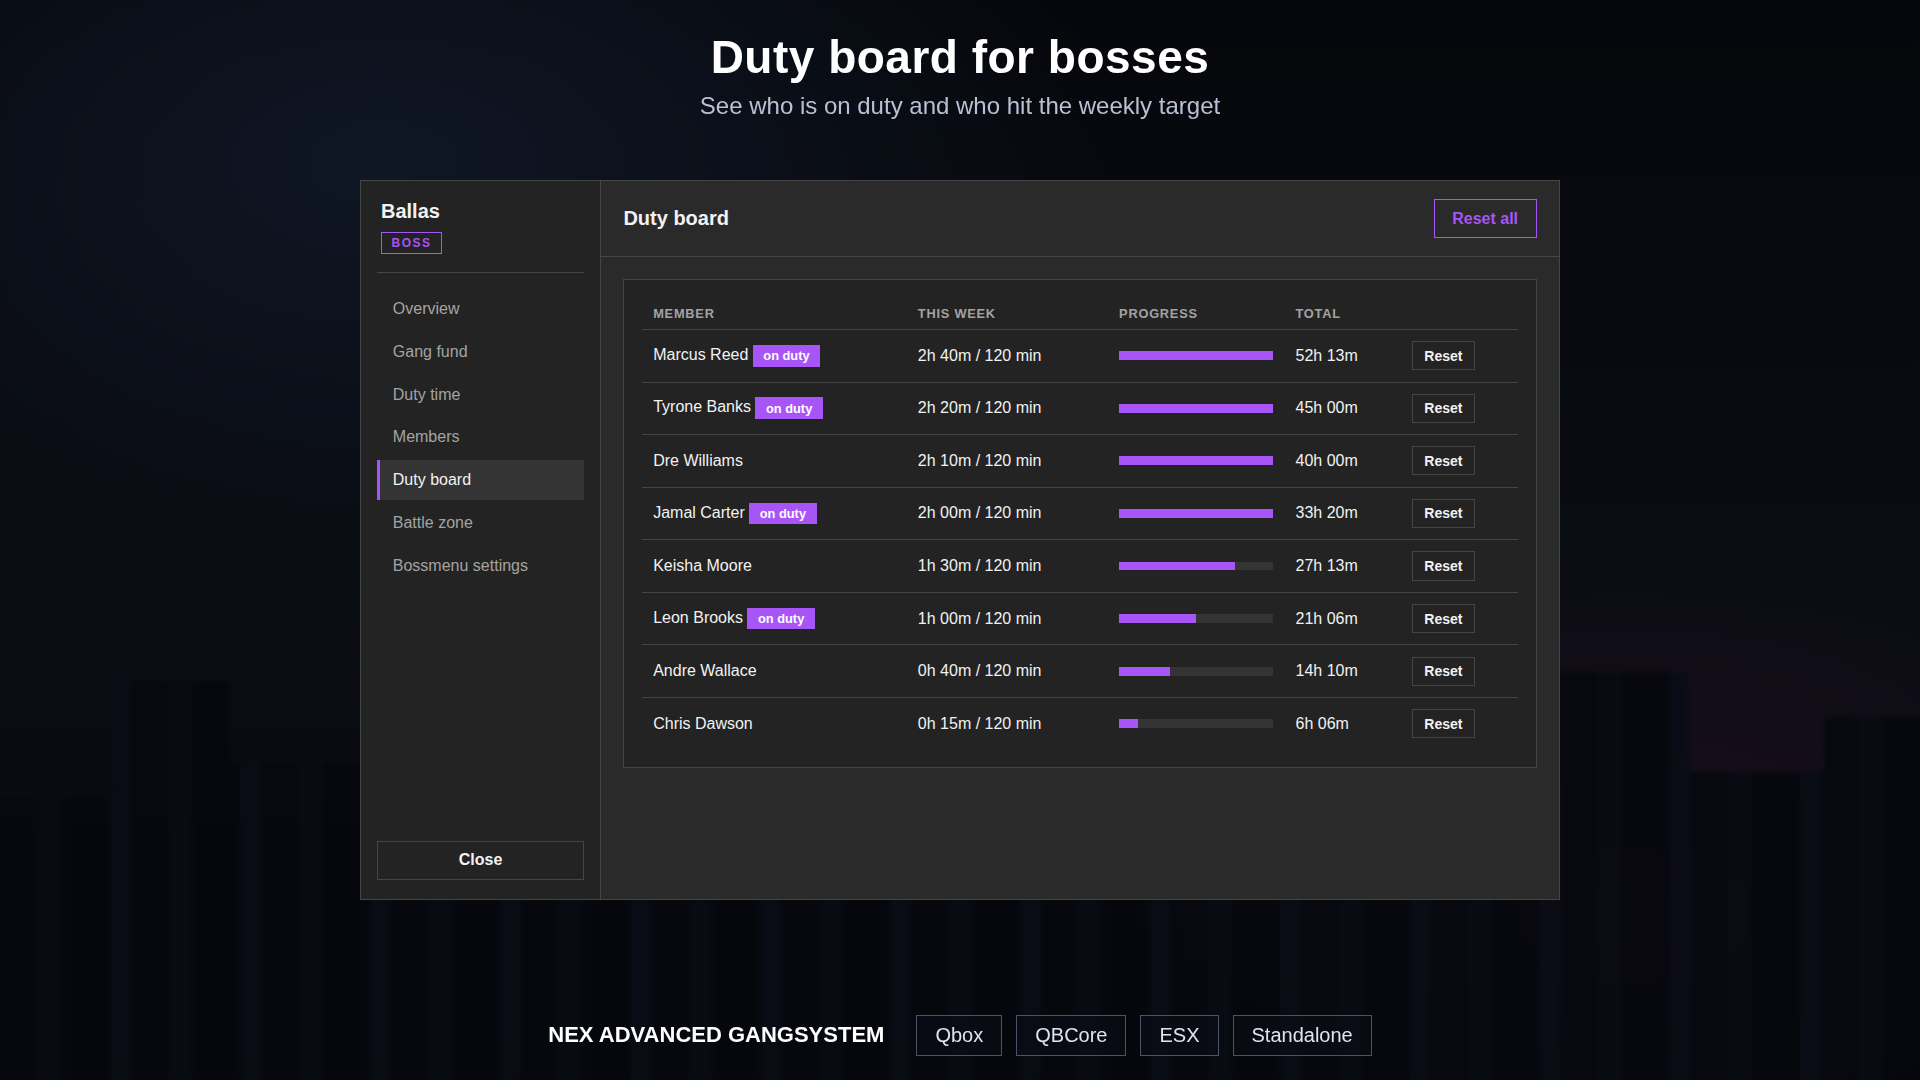Reset Dre Williams' duty time
This screenshot has width=1920, height=1080.
coord(1443,461)
